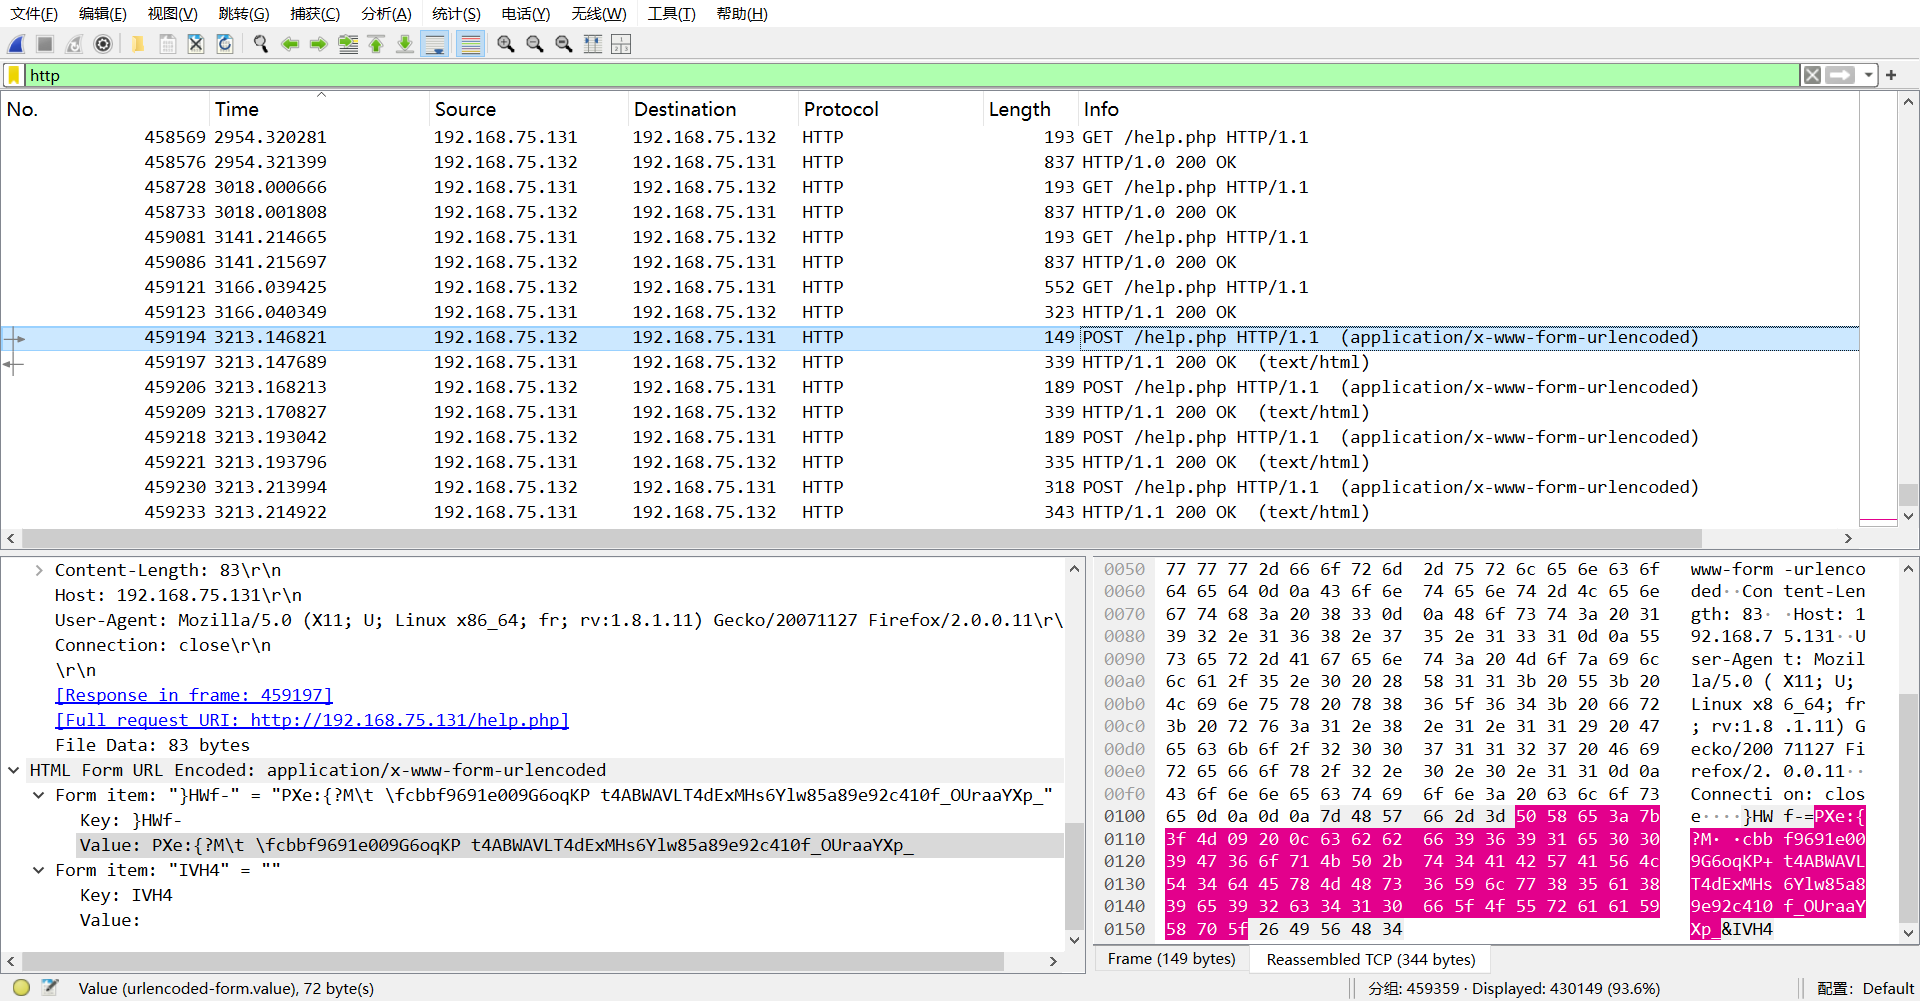Save the capture file
The height and width of the screenshot is (1001, 1920).
pyautogui.click(x=168, y=44)
